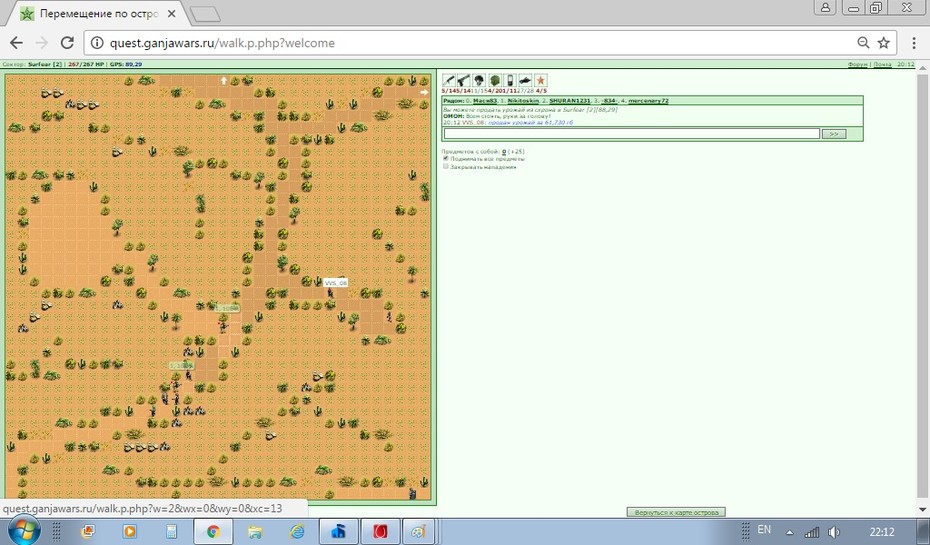
Task: Open player mercenary72 profile link
Action: click(x=648, y=101)
